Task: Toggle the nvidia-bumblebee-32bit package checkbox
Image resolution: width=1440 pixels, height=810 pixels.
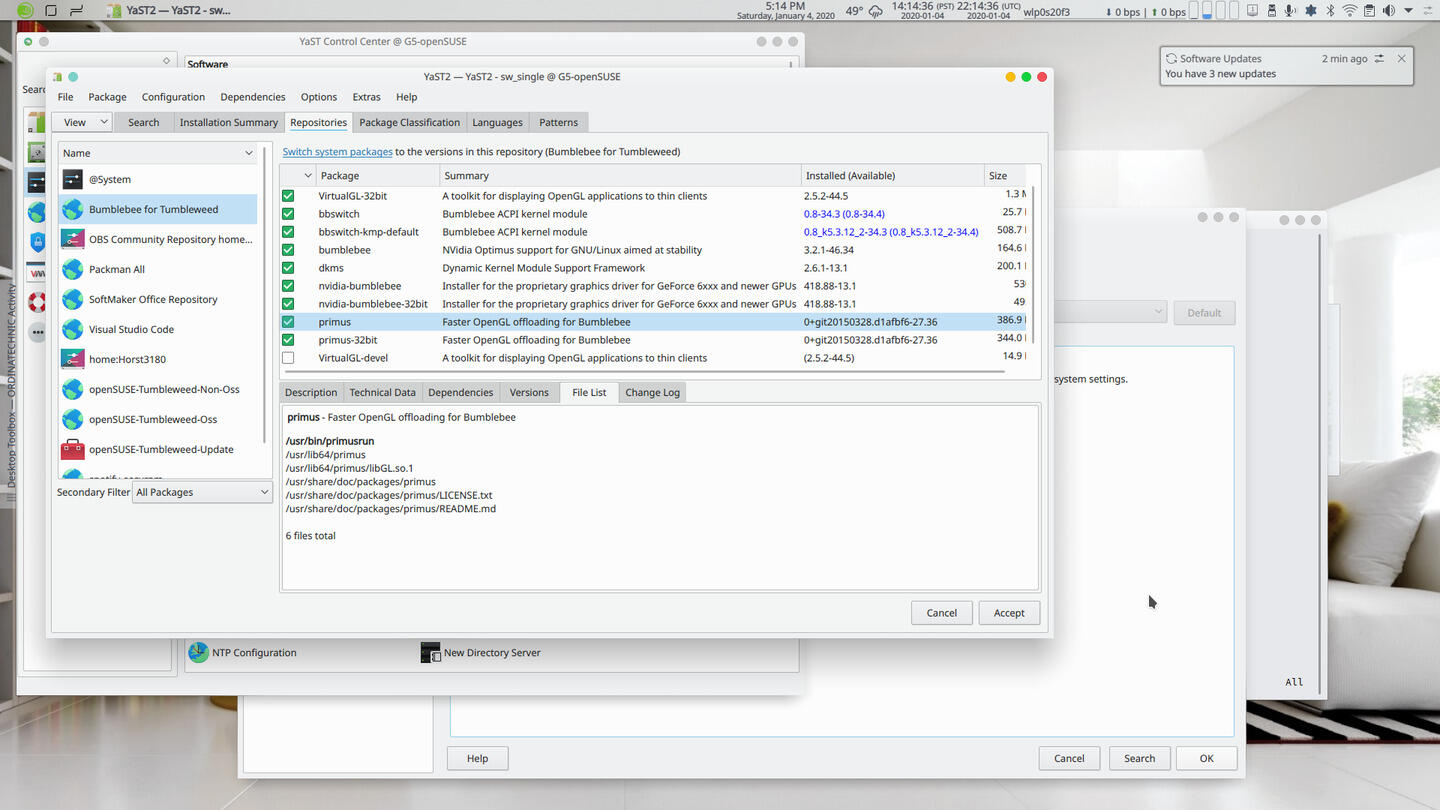Action: pyautogui.click(x=288, y=304)
